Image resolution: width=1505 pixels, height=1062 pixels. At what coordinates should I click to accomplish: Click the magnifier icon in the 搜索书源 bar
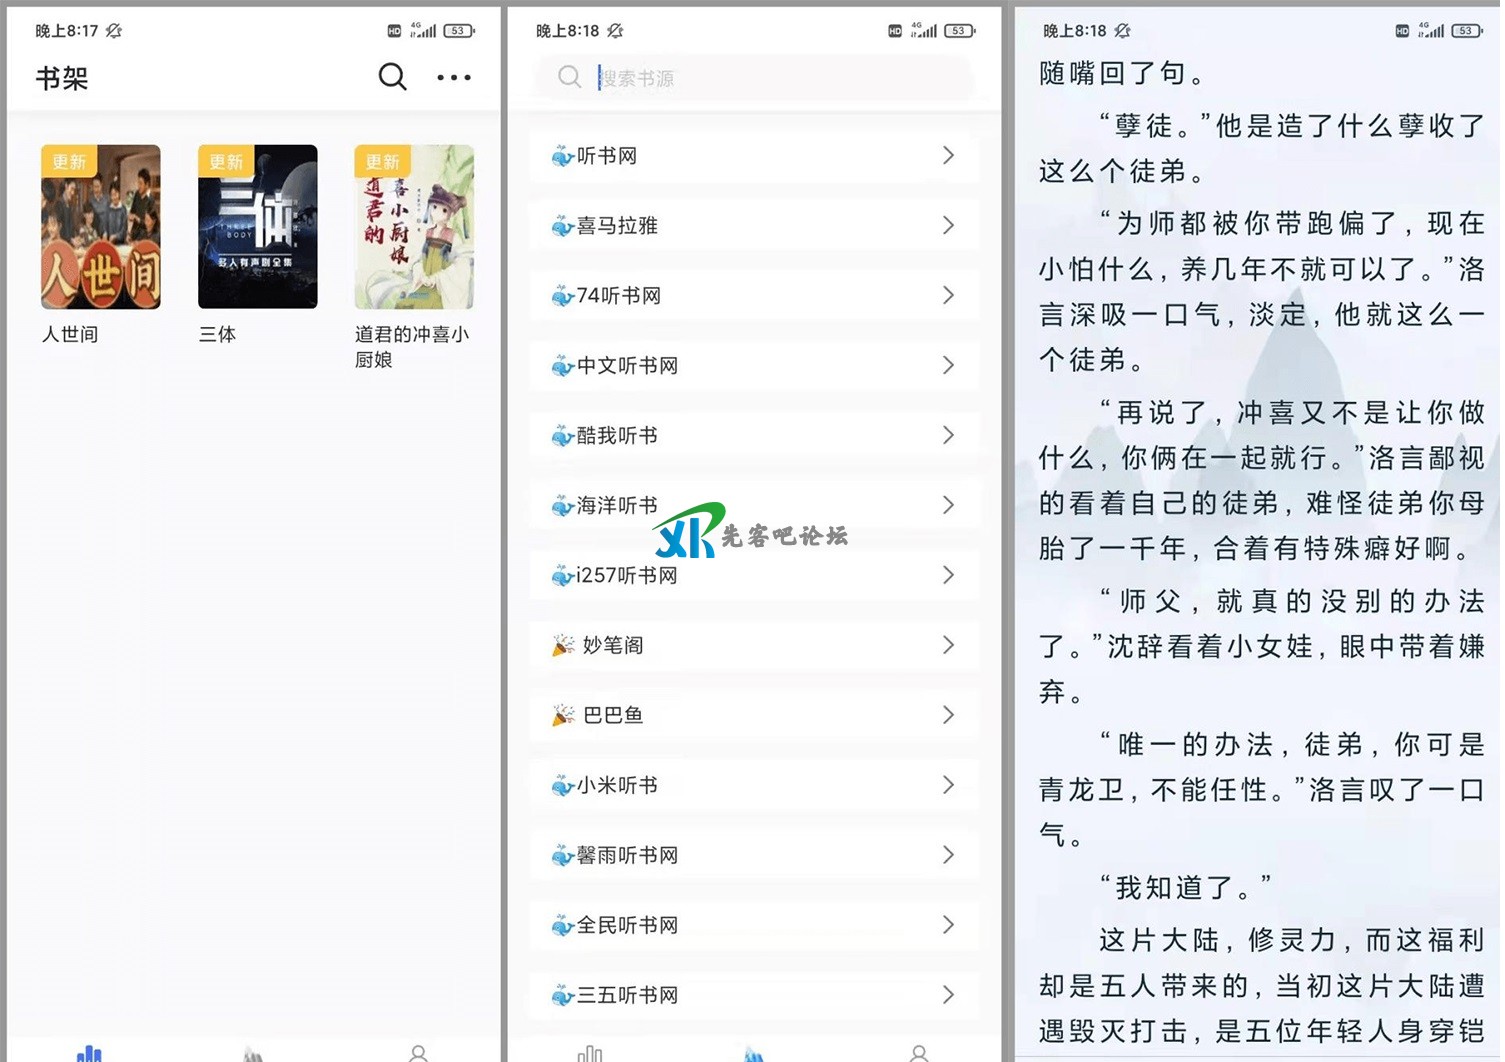[569, 77]
